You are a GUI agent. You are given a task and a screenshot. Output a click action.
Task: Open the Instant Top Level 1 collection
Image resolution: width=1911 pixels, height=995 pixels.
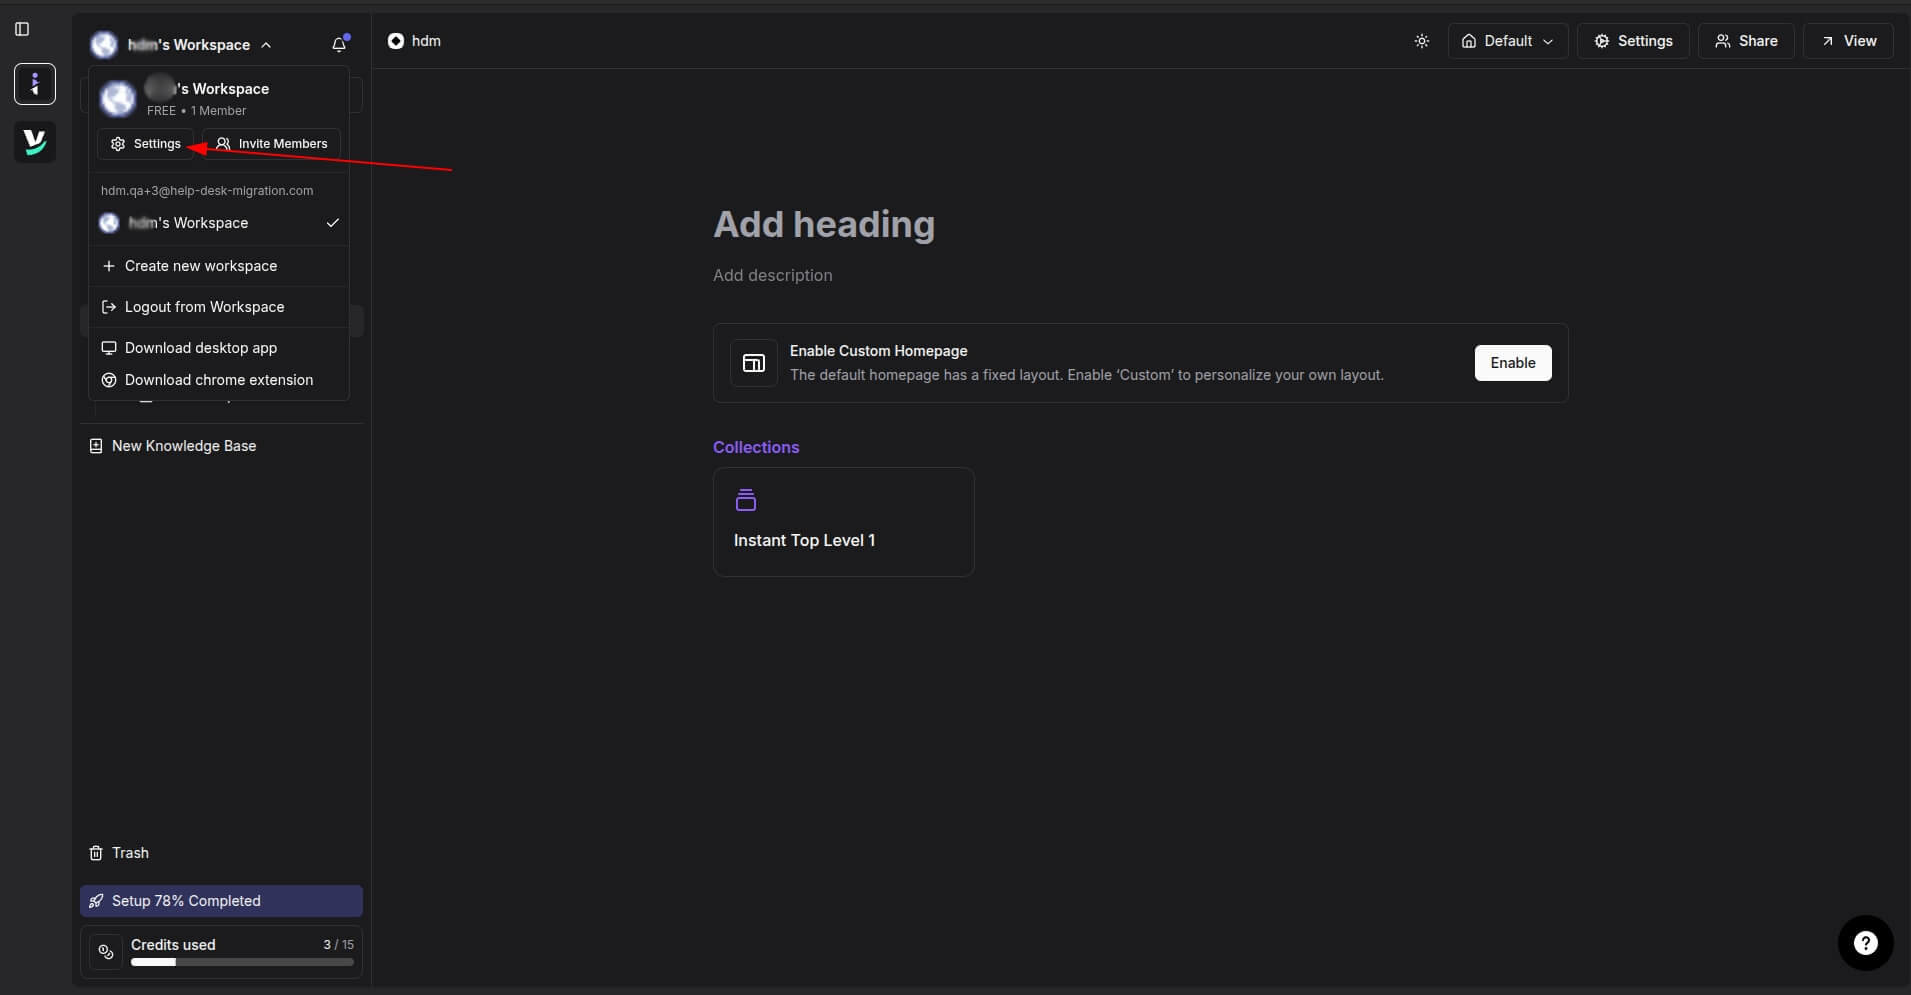click(x=843, y=521)
